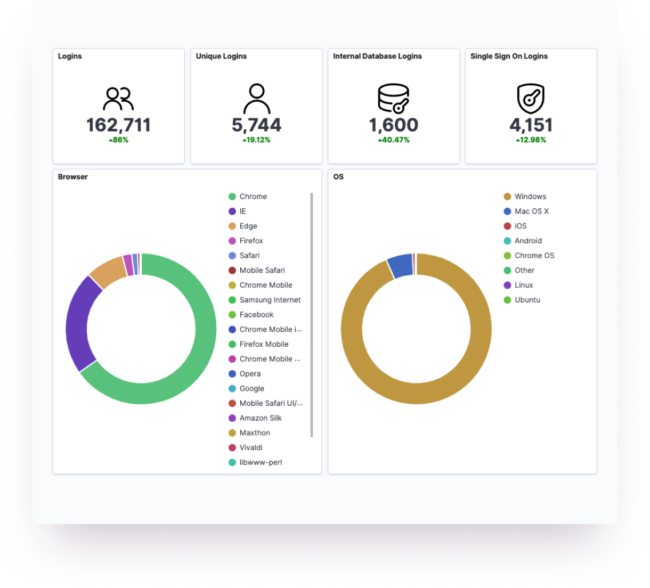Click the Internal Database Logins database icon
This screenshot has height=588, width=650.
(x=393, y=98)
